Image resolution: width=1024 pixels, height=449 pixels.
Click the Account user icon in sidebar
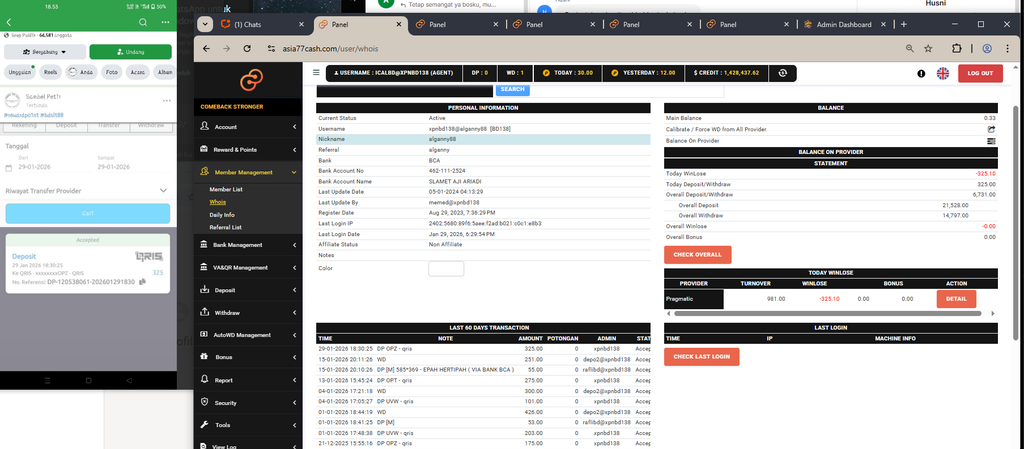[204, 127]
